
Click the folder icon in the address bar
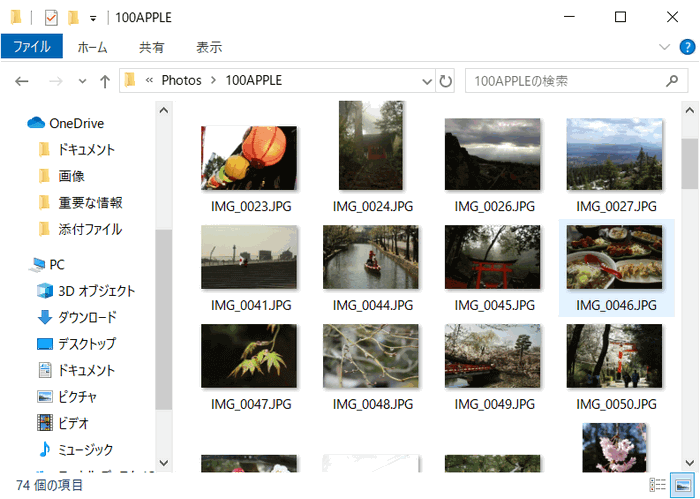(130, 80)
